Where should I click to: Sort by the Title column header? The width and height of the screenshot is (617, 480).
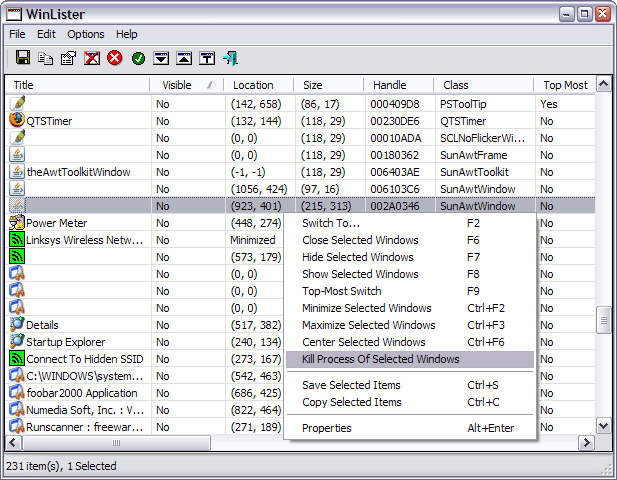(78, 85)
